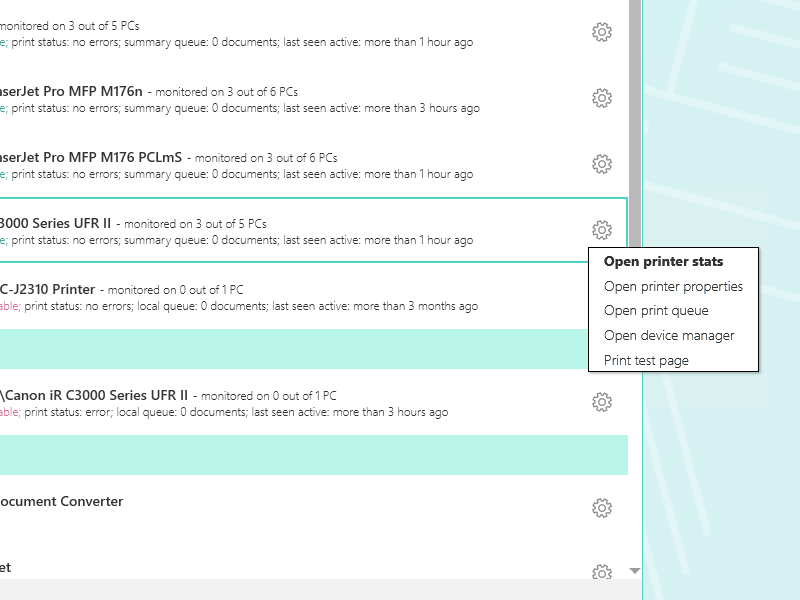Viewport: 800px width, 600px height.
Task: Click the scroll-down arrow of the printer list
Action: point(634,571)
